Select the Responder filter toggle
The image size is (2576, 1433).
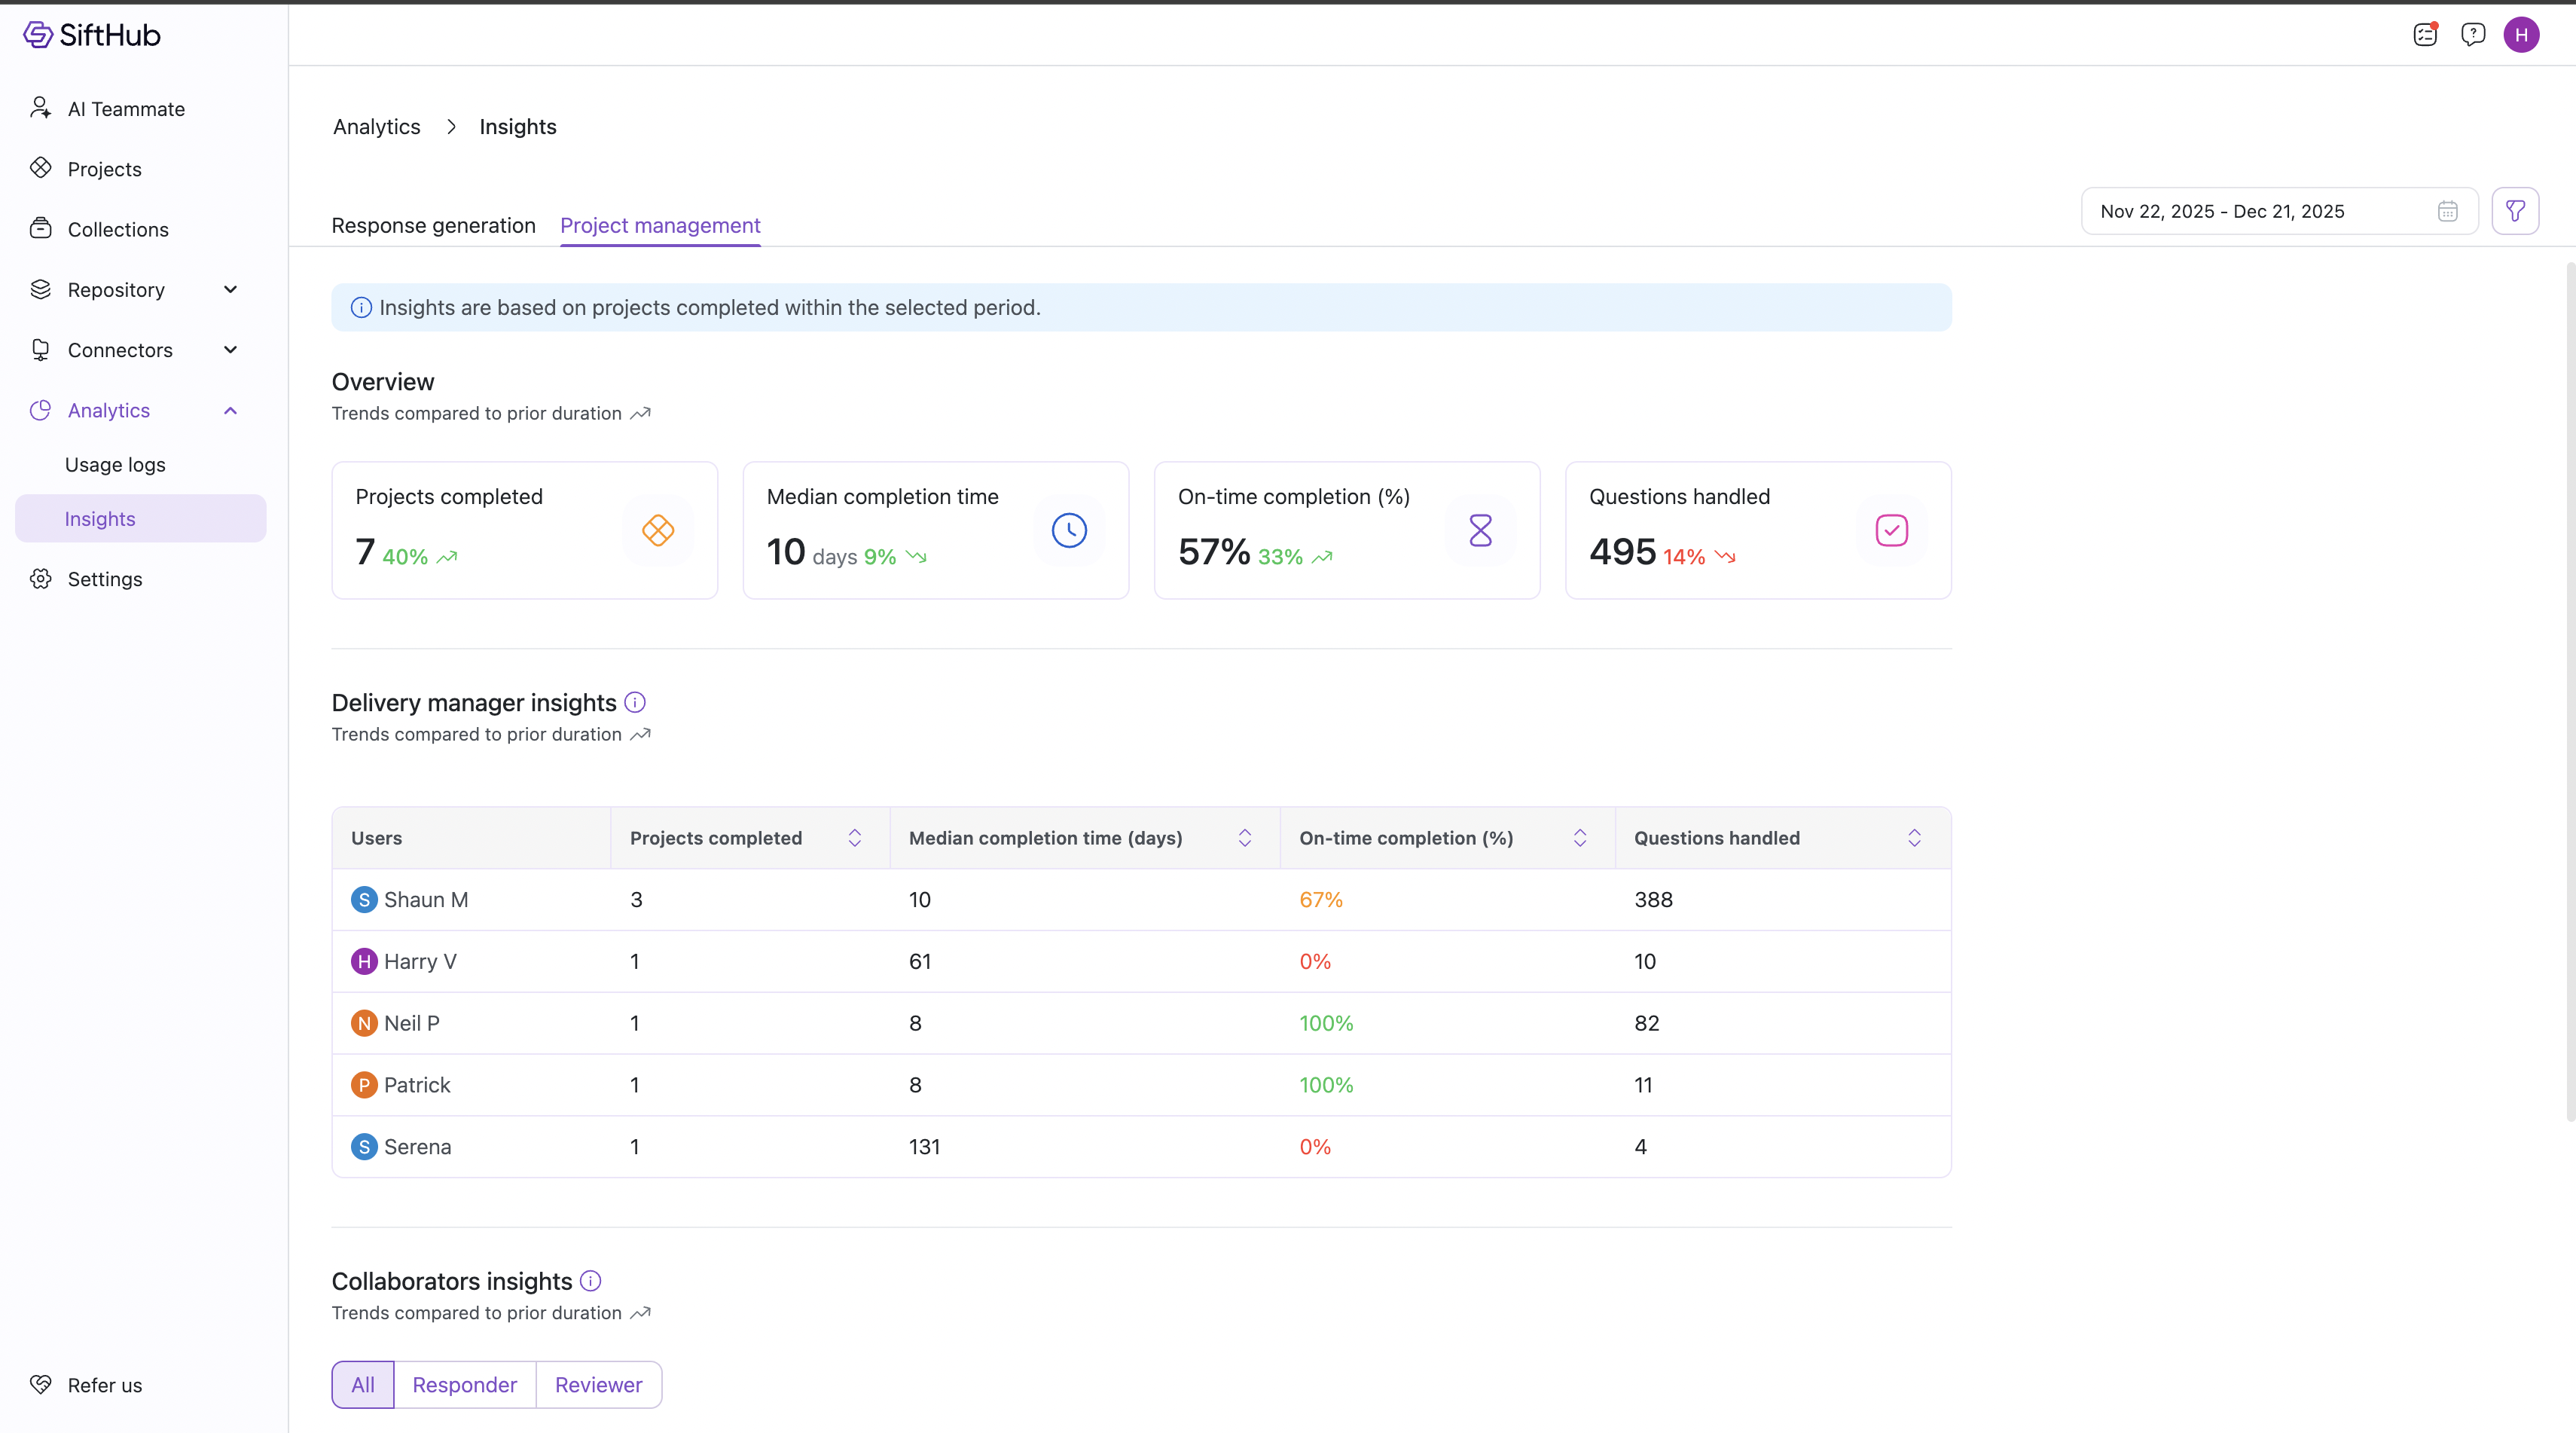(x=464, y=1385)
